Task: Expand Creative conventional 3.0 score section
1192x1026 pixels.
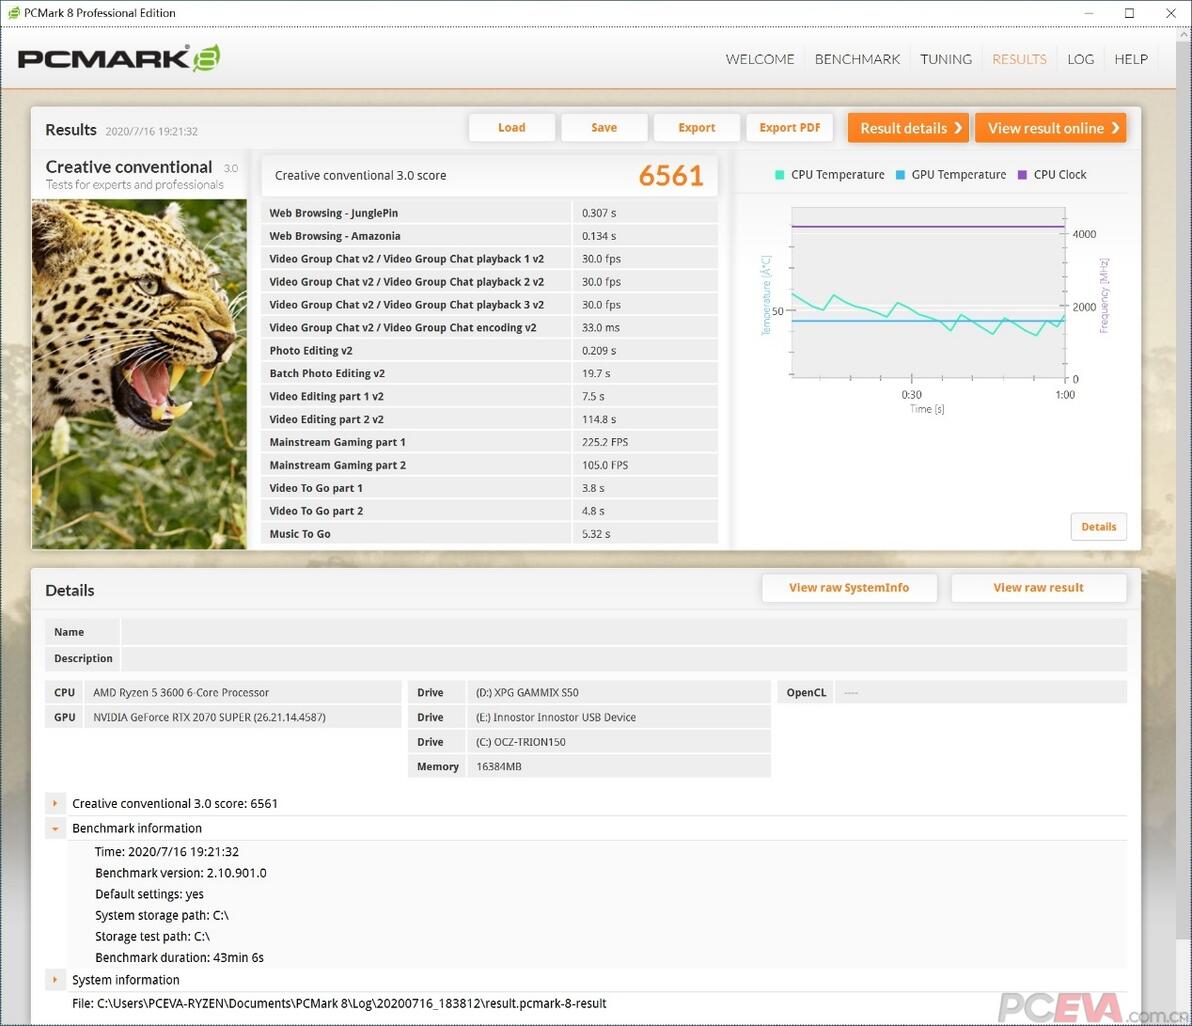Action: (55, 803)
